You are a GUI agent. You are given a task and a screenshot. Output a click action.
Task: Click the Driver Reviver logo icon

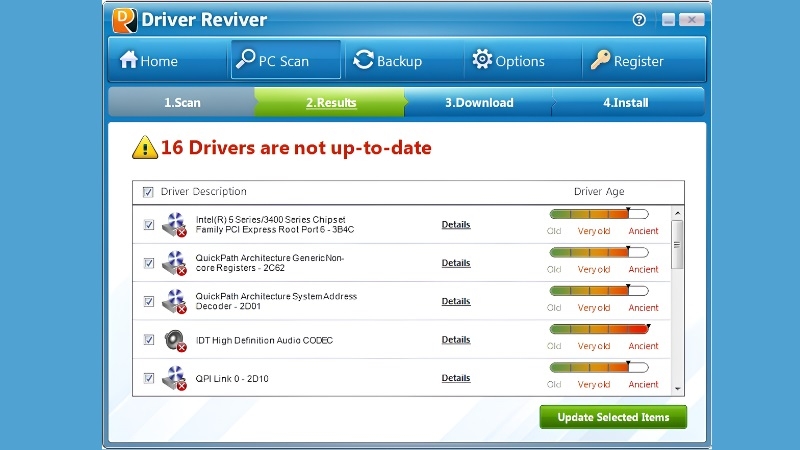point(124,20)
